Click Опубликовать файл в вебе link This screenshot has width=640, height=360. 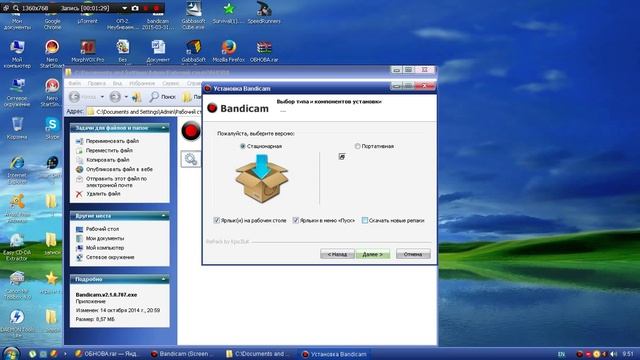tap(119, 169)
